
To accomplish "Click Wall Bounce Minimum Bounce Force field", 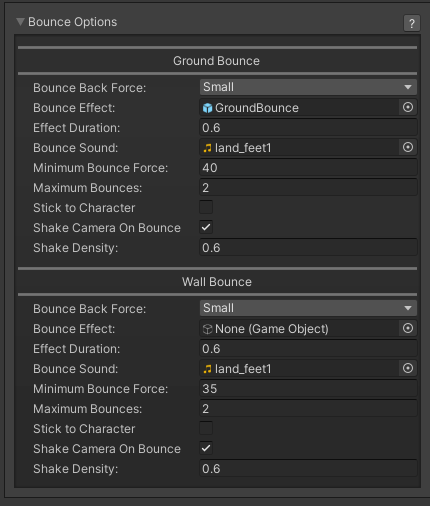I will [x=308, y=389].
